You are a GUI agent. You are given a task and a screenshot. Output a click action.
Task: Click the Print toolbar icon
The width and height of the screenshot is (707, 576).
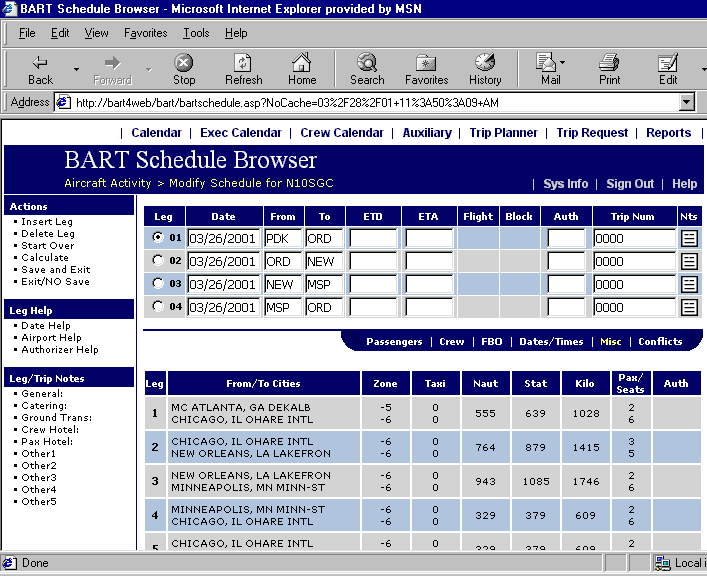(610, 69)
